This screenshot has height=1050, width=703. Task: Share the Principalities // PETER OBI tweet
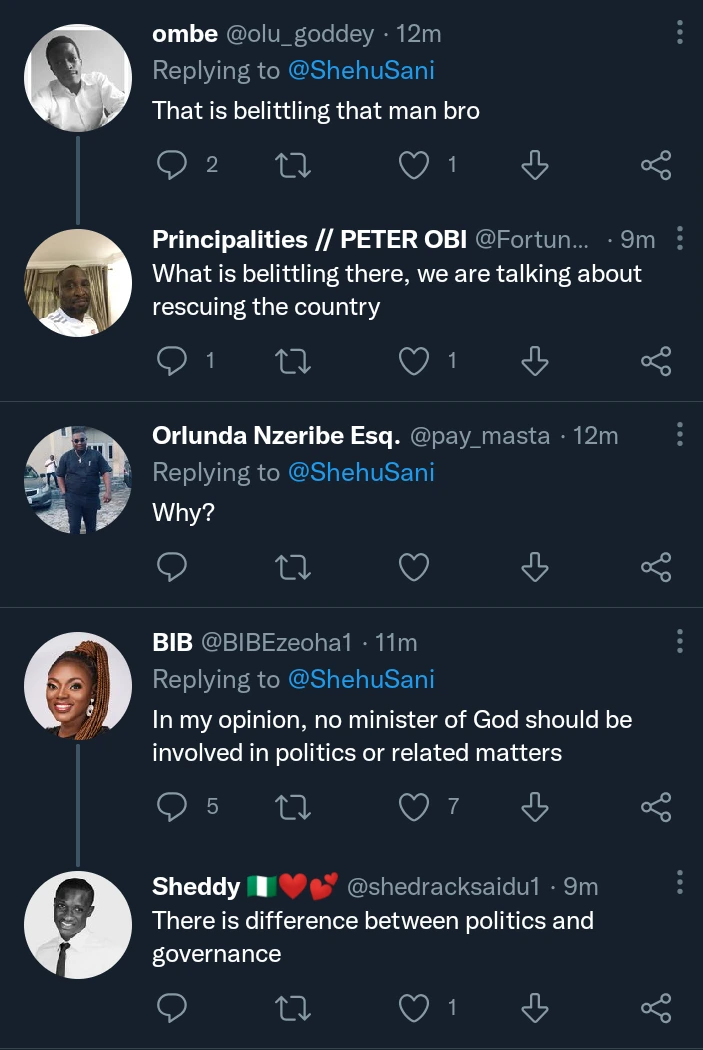click(x=656, y=360)
